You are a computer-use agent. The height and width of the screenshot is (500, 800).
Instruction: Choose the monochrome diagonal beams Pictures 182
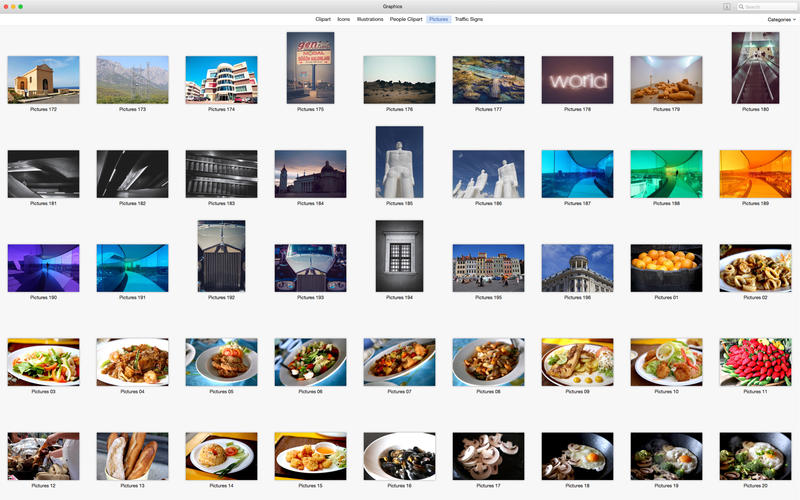coord(132,174)
